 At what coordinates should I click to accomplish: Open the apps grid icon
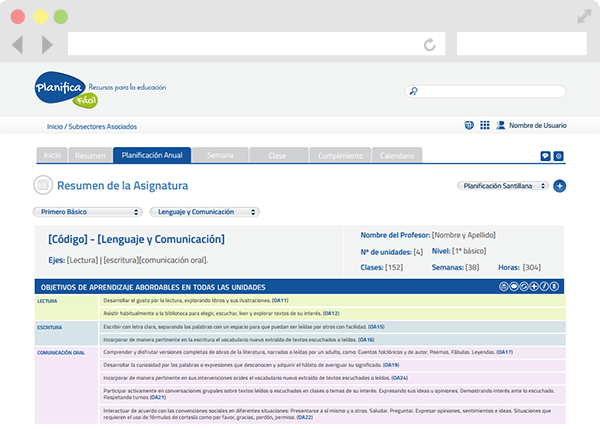485,126
